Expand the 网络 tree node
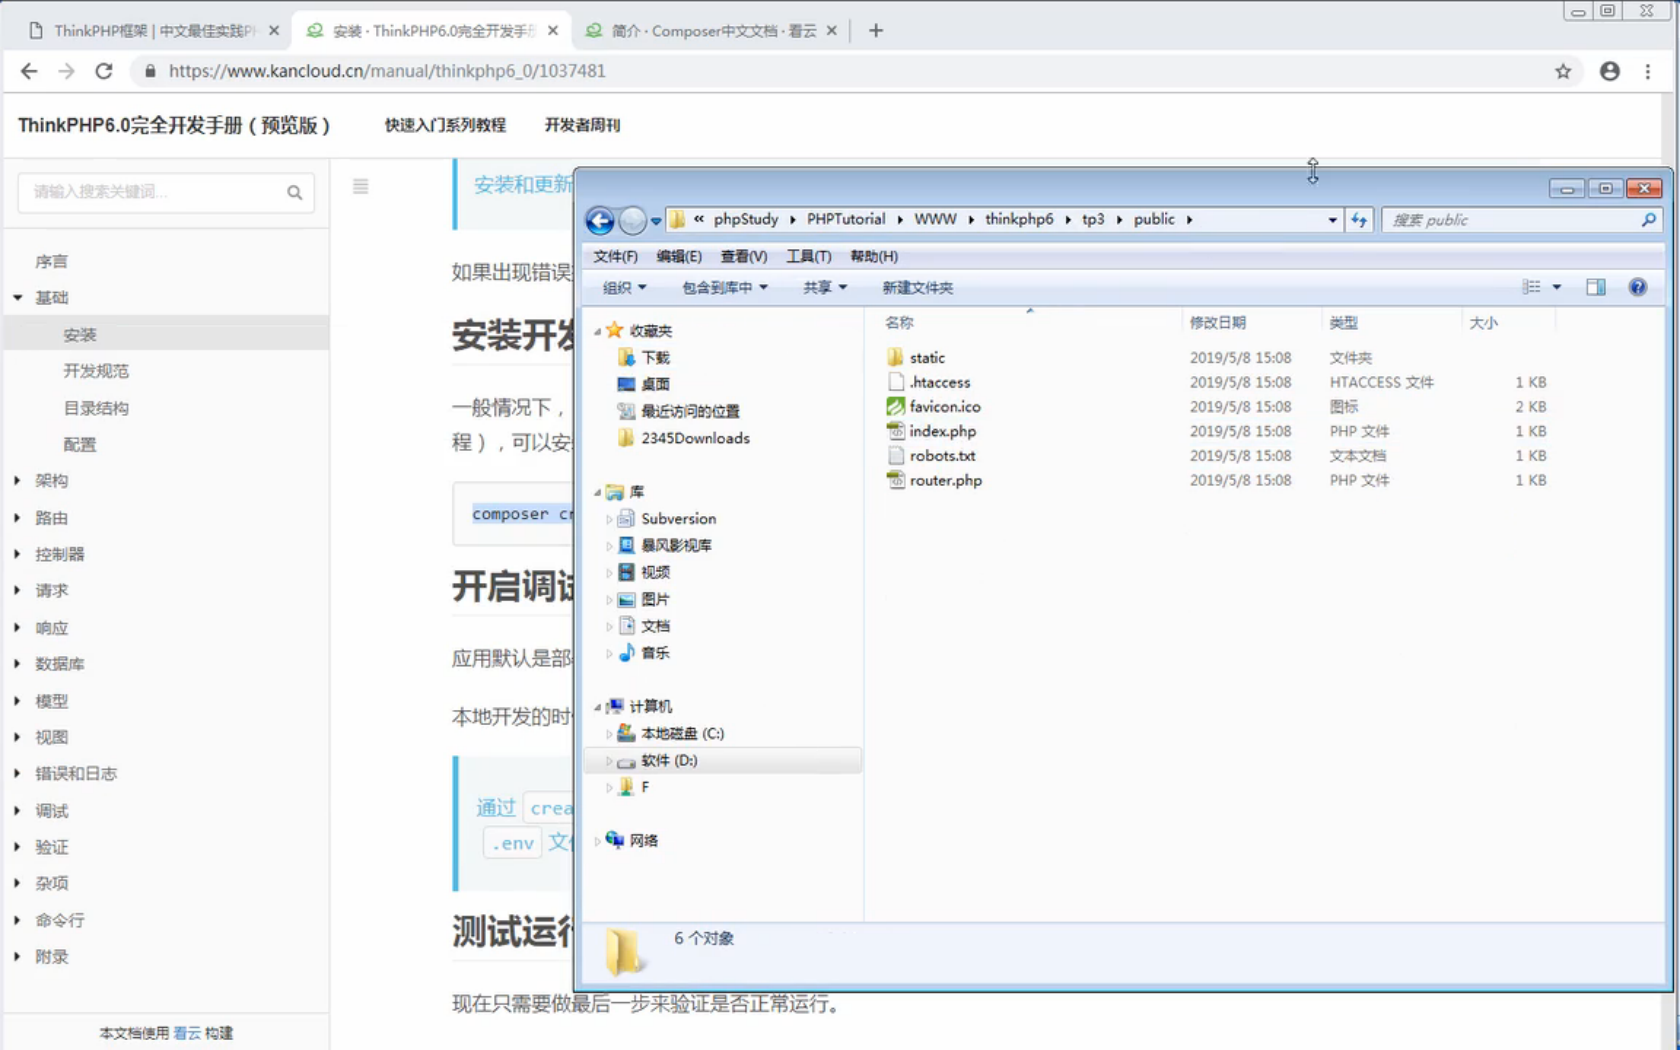The height and width of the screenshot is (1050, 1680). [598, 841]
